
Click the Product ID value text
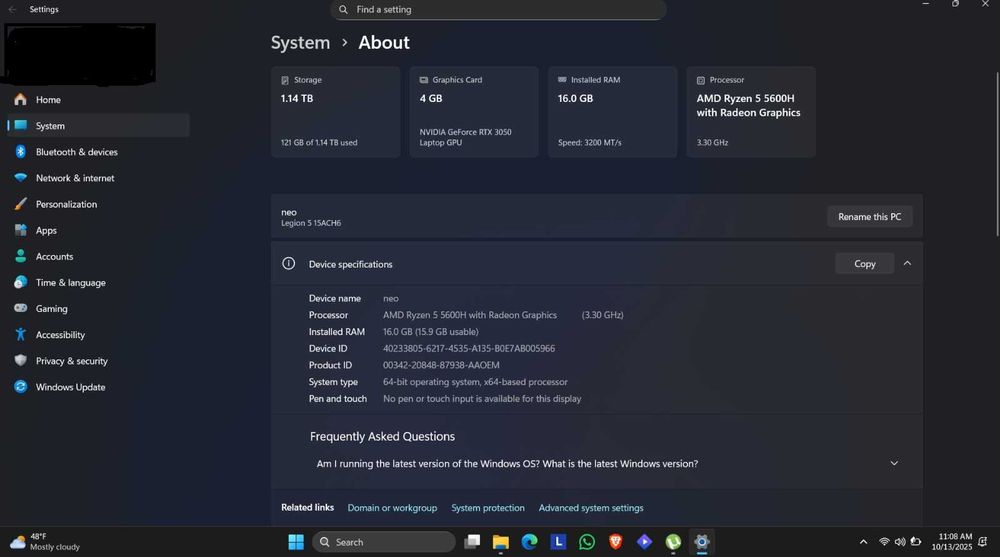tap(441, 365)
